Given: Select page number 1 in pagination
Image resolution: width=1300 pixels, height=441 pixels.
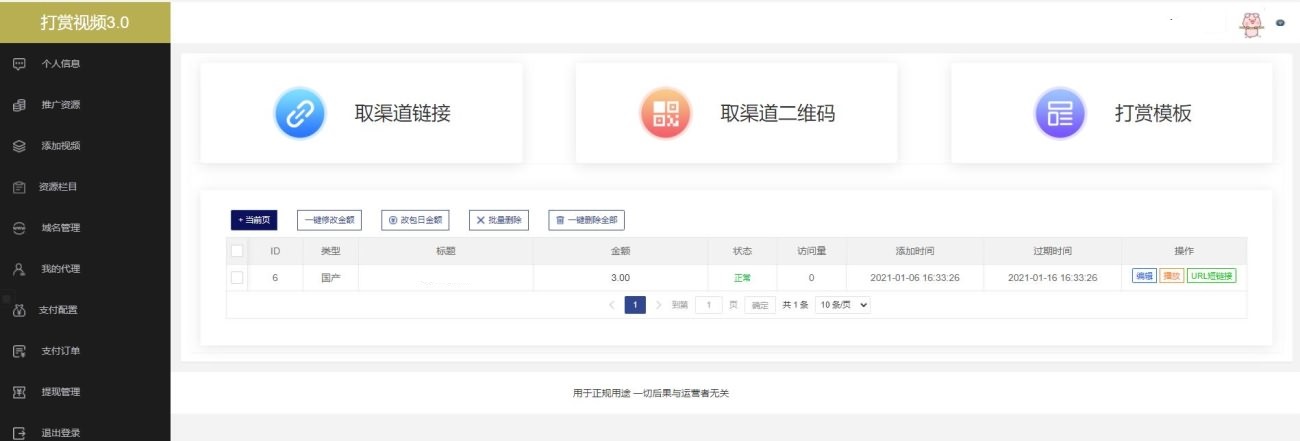Looking at the screenshot, I should [635, 305].
